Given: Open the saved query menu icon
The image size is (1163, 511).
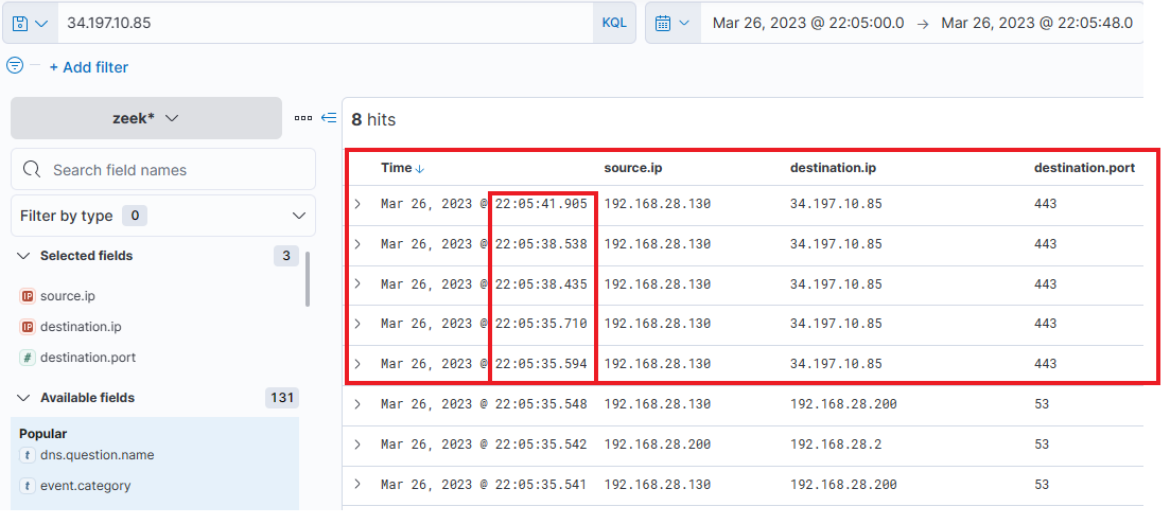Looking at the screenshot, I should 28,22.
